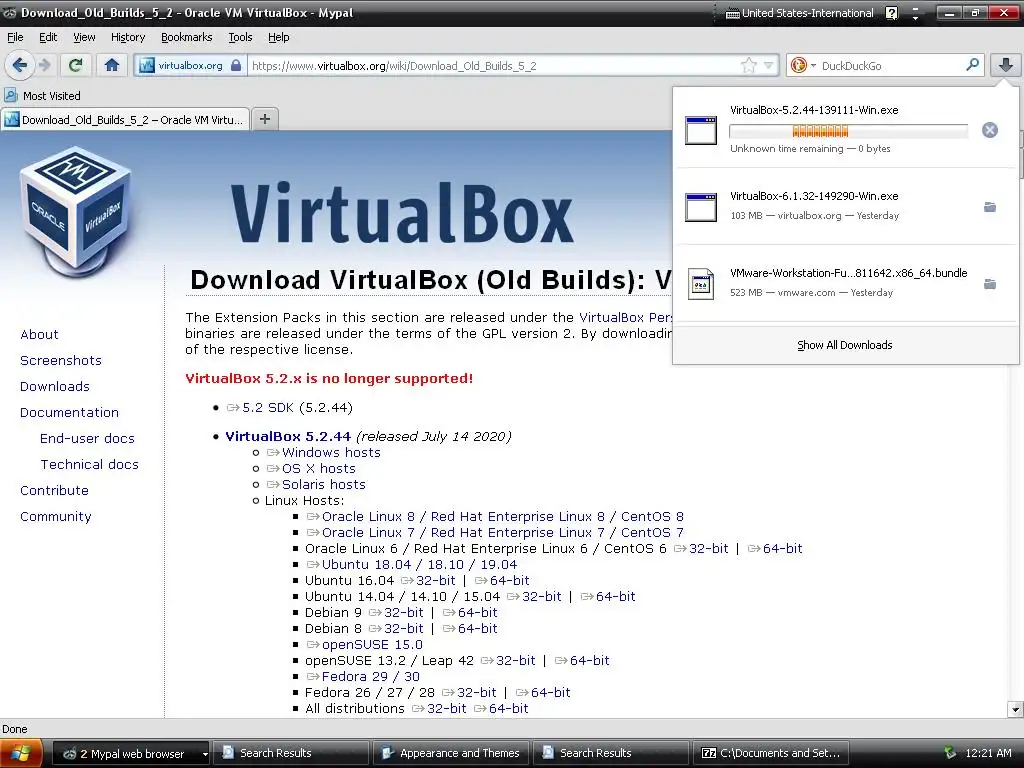
Task: Open the URL history dropdown arrow
Action: coord(769,65)
